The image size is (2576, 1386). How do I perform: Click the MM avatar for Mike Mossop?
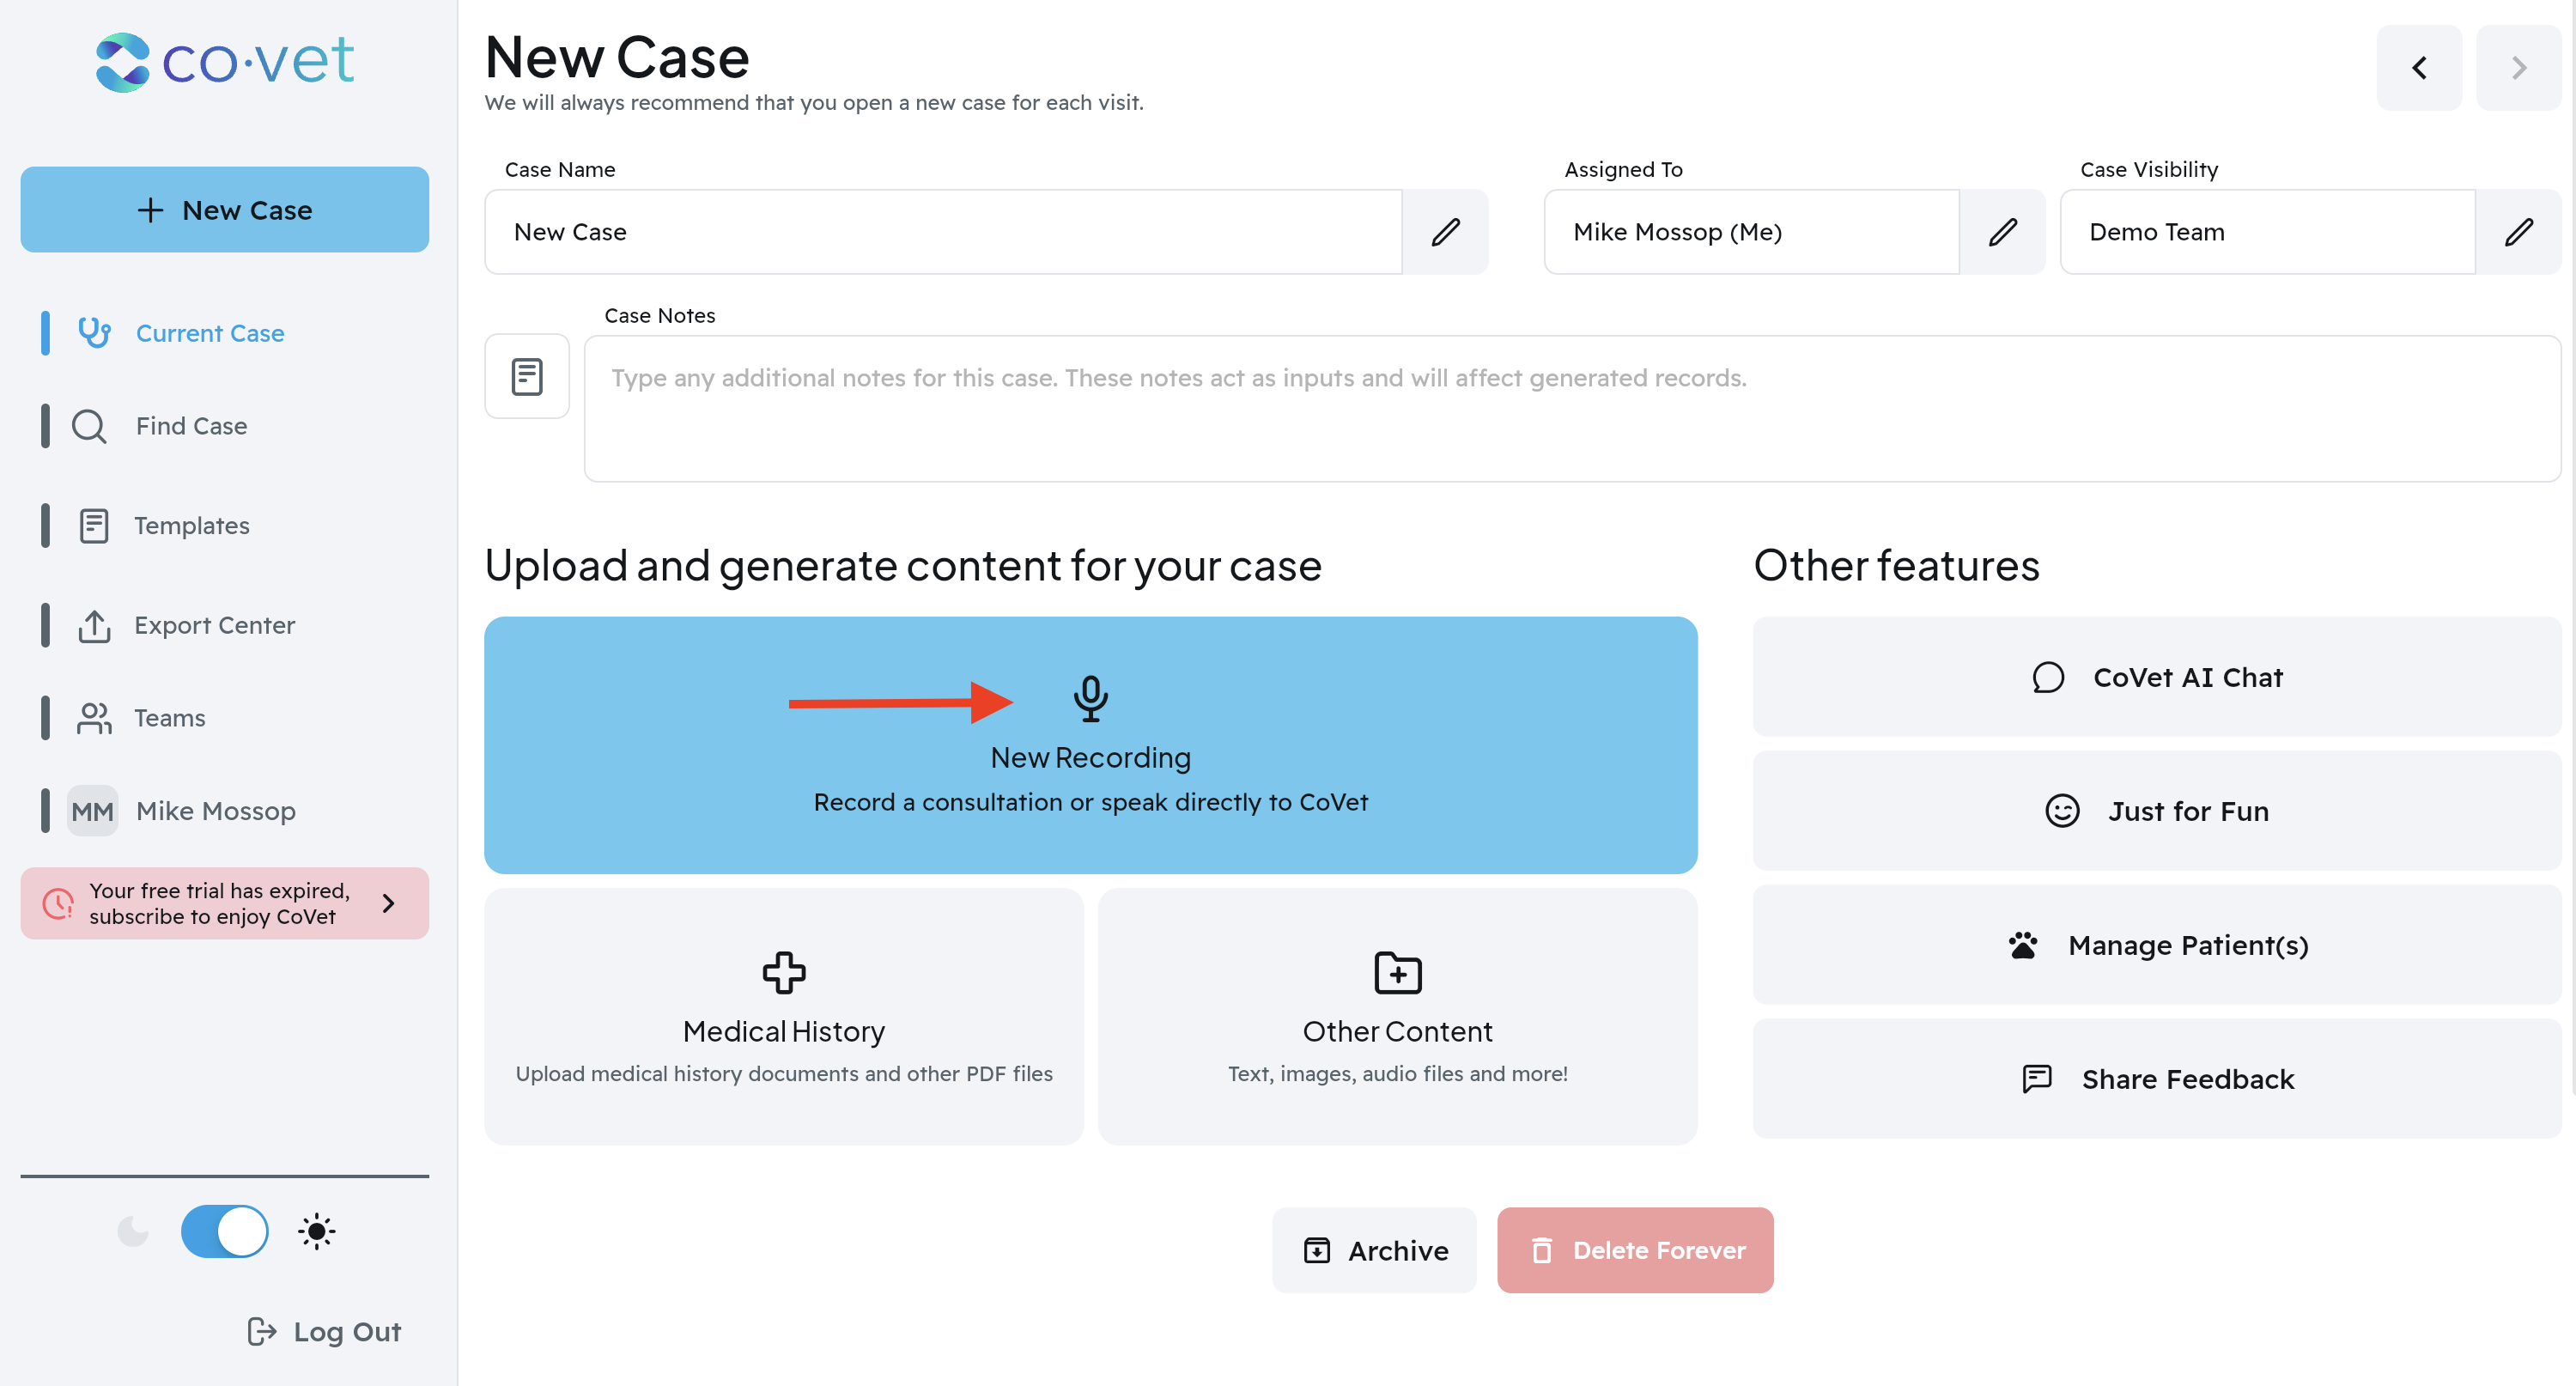[x=92, y=811]
